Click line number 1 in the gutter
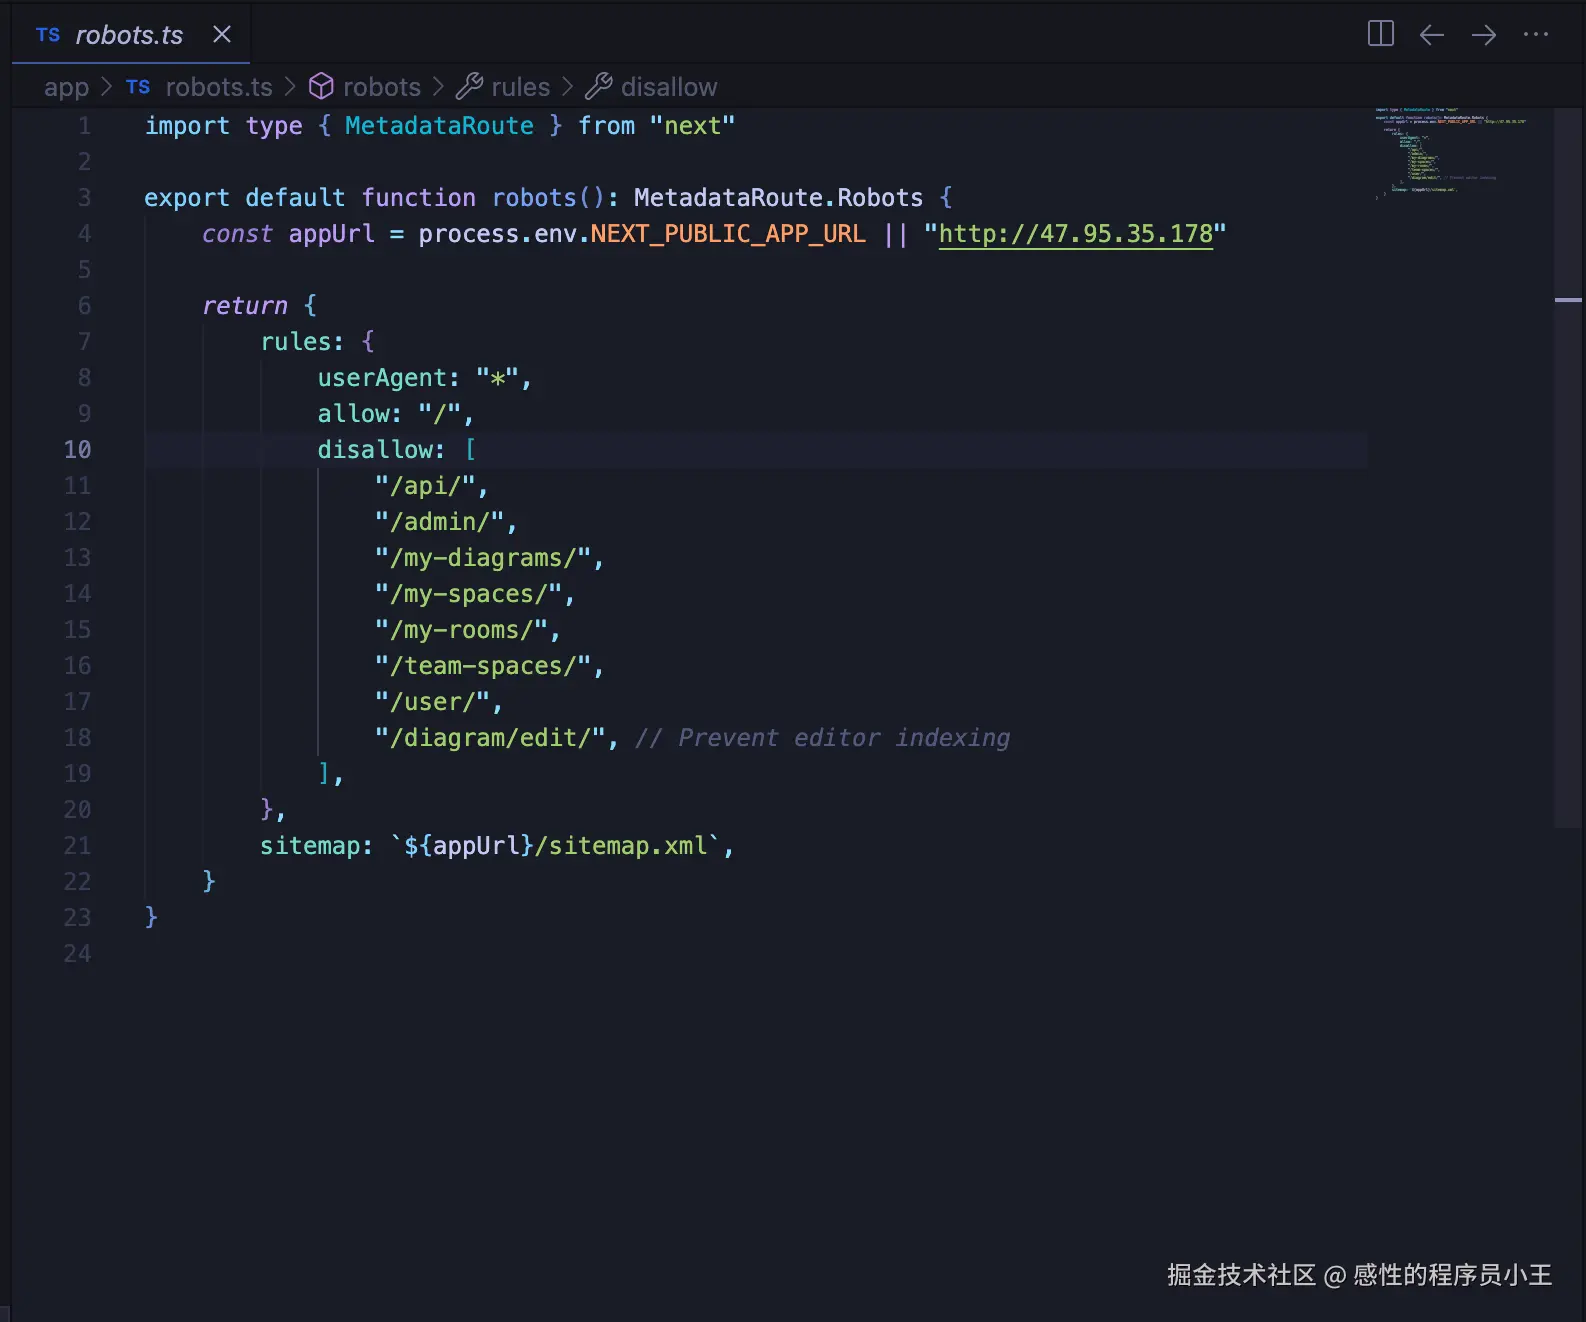This screenshot has width=1586, height=1322. 84,126
